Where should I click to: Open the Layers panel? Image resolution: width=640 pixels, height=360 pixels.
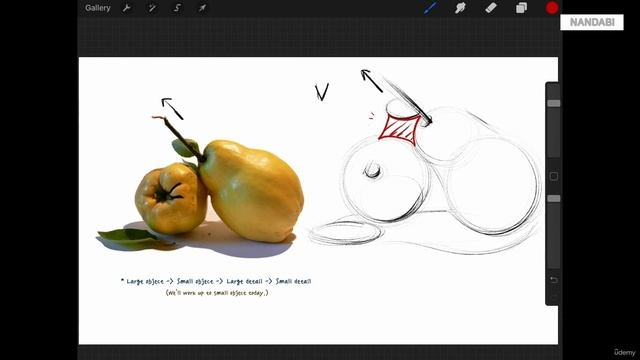[x=521, y=8]
